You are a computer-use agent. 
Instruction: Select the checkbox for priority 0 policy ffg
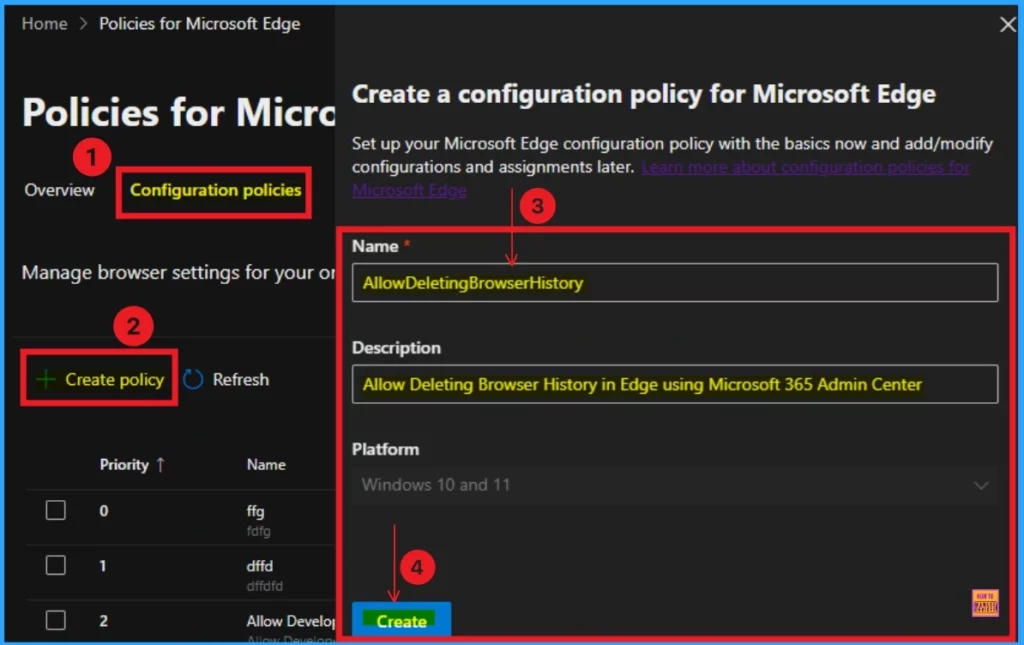pyautogui.click(x=56, y=511)
